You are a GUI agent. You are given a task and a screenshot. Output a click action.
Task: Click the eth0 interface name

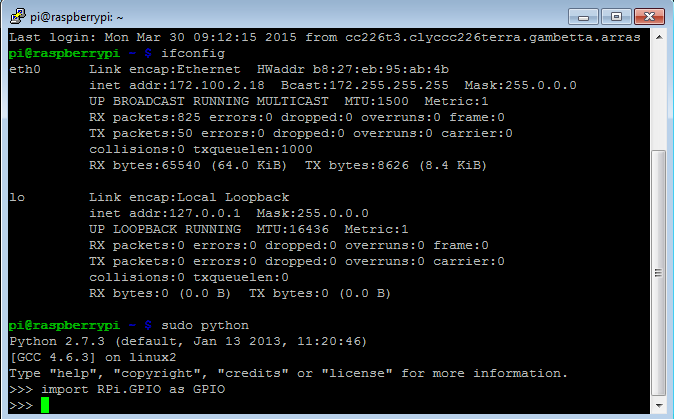pyautogui.click(x=25, y=69)
